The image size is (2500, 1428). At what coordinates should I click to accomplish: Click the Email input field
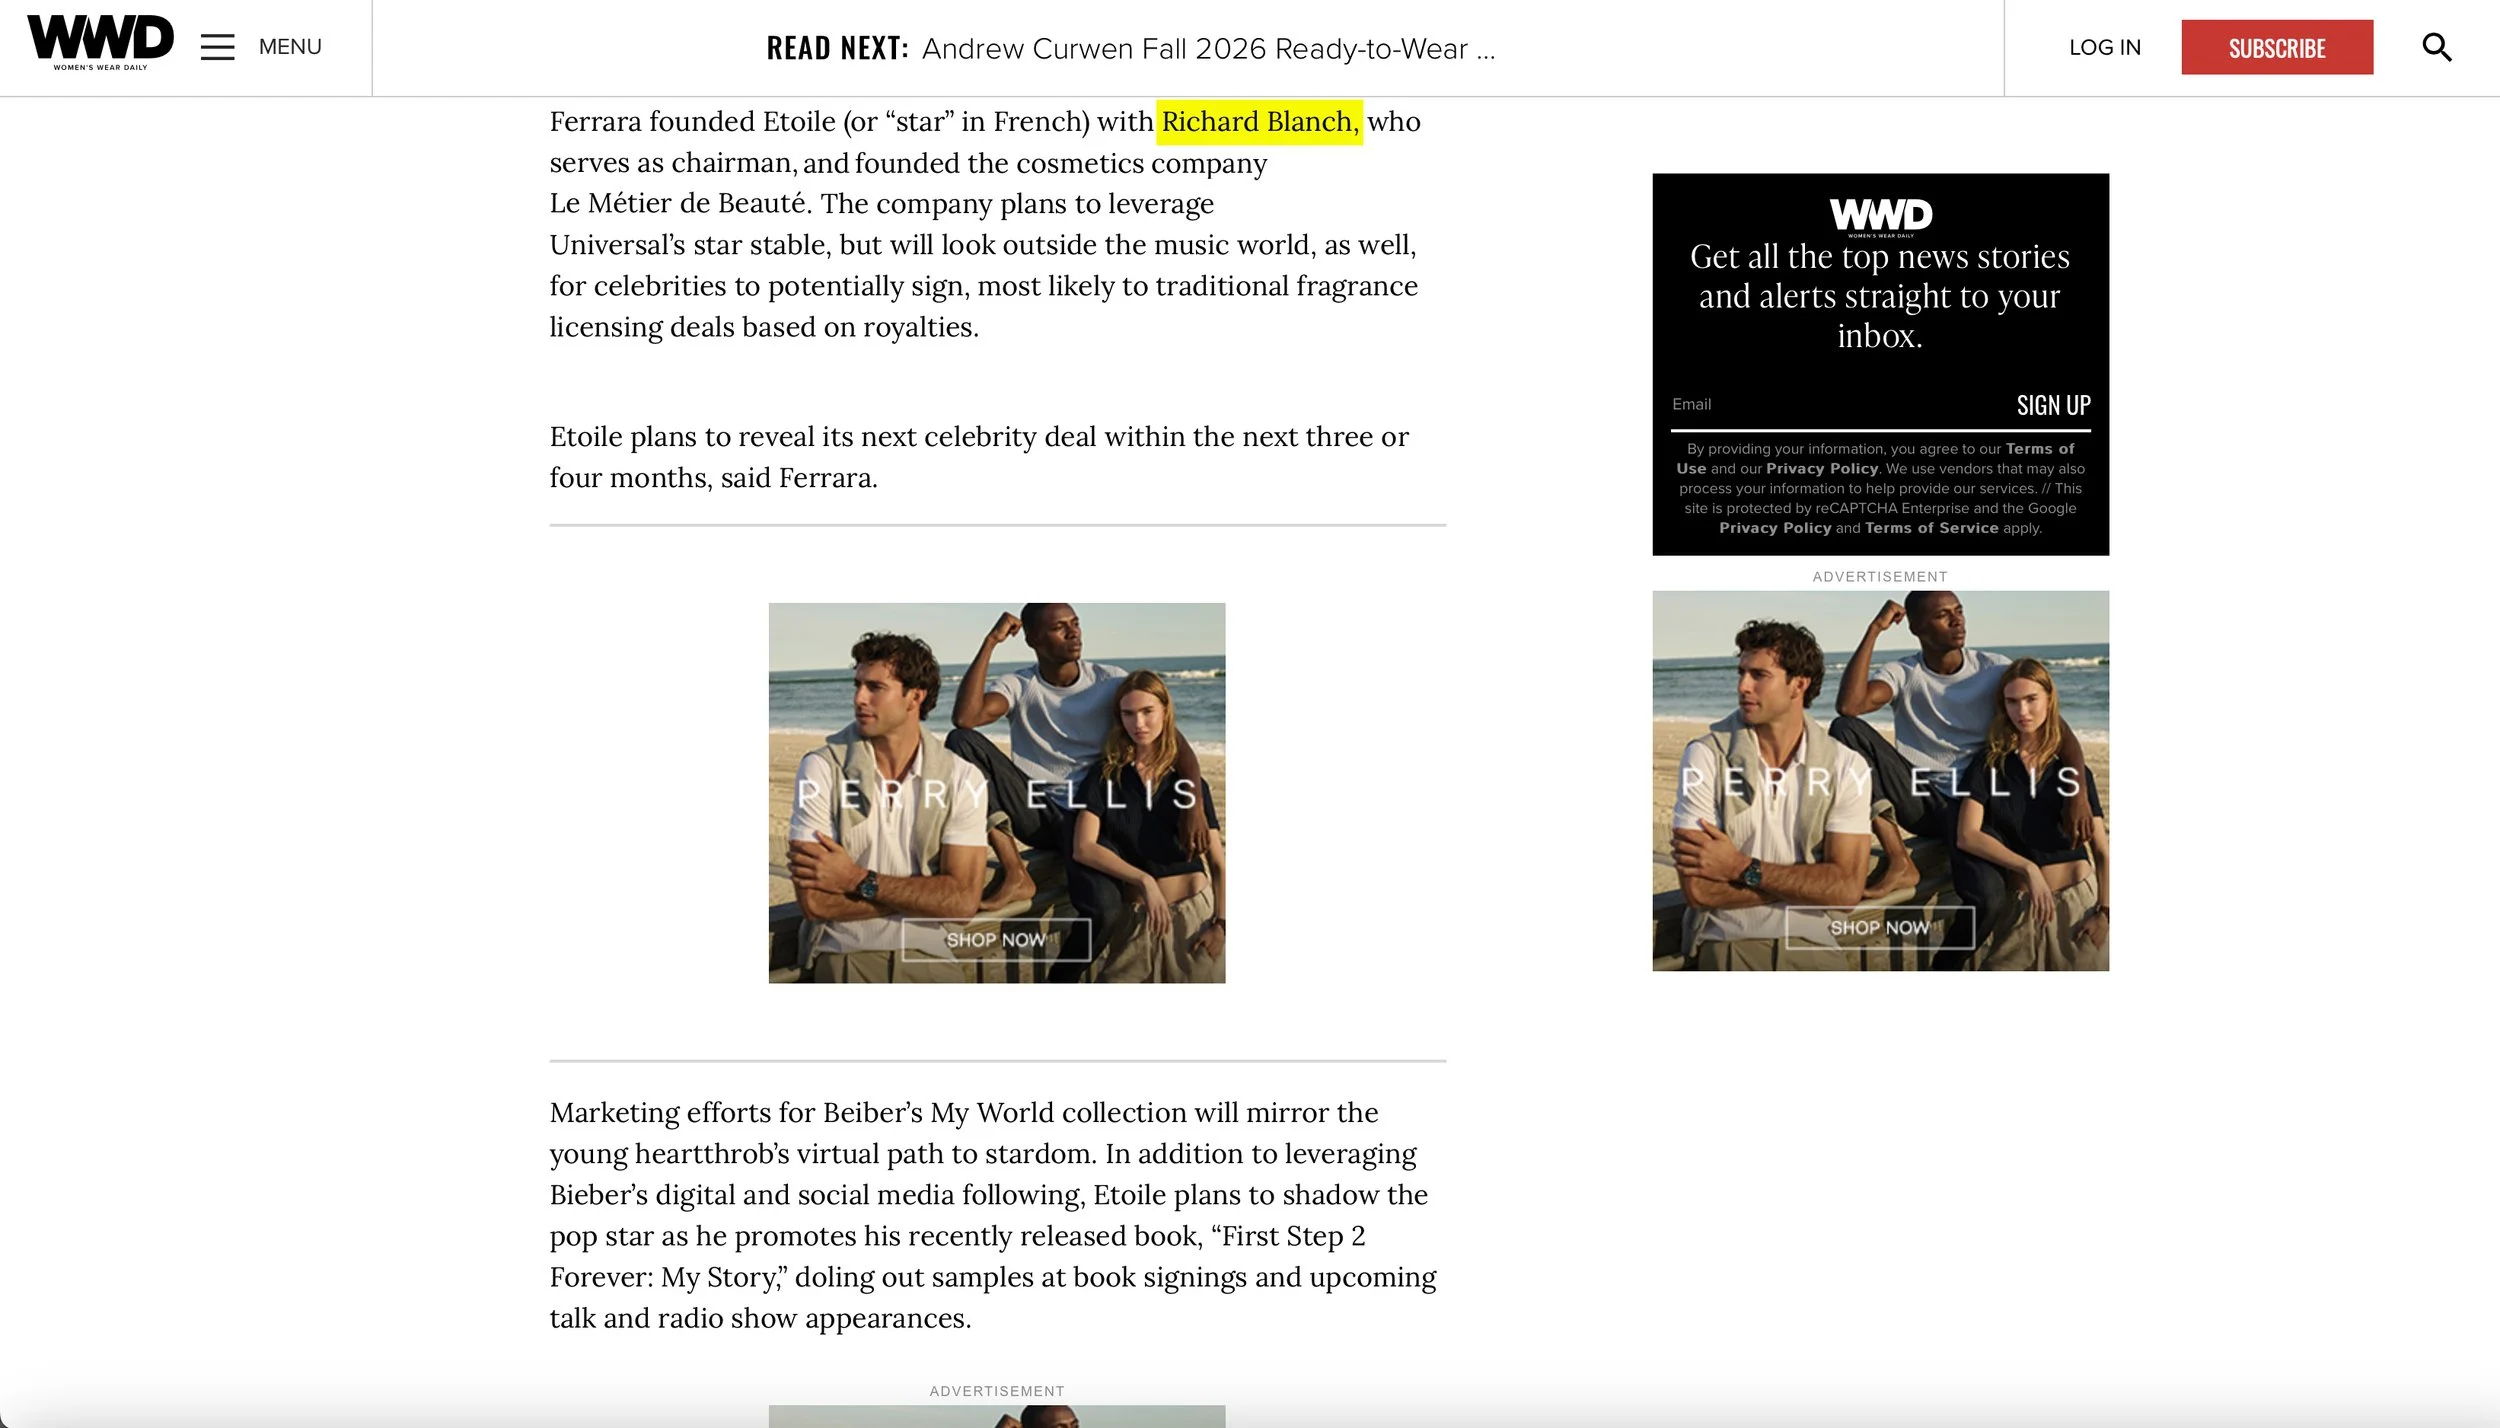[1760, 404]
